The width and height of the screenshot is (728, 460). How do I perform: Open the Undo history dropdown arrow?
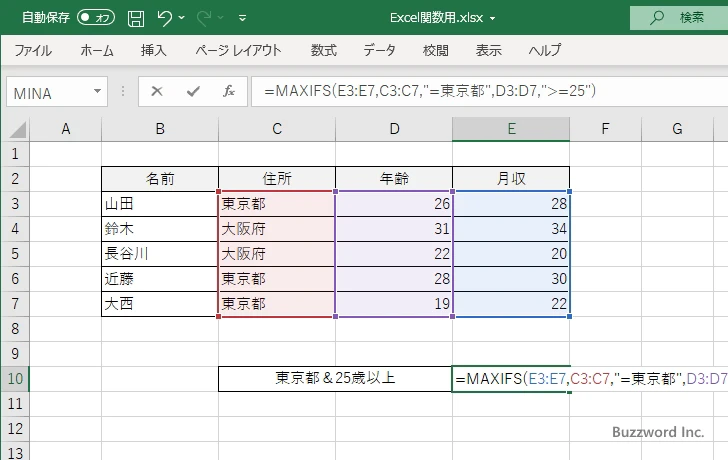click(x=182, y=18)
